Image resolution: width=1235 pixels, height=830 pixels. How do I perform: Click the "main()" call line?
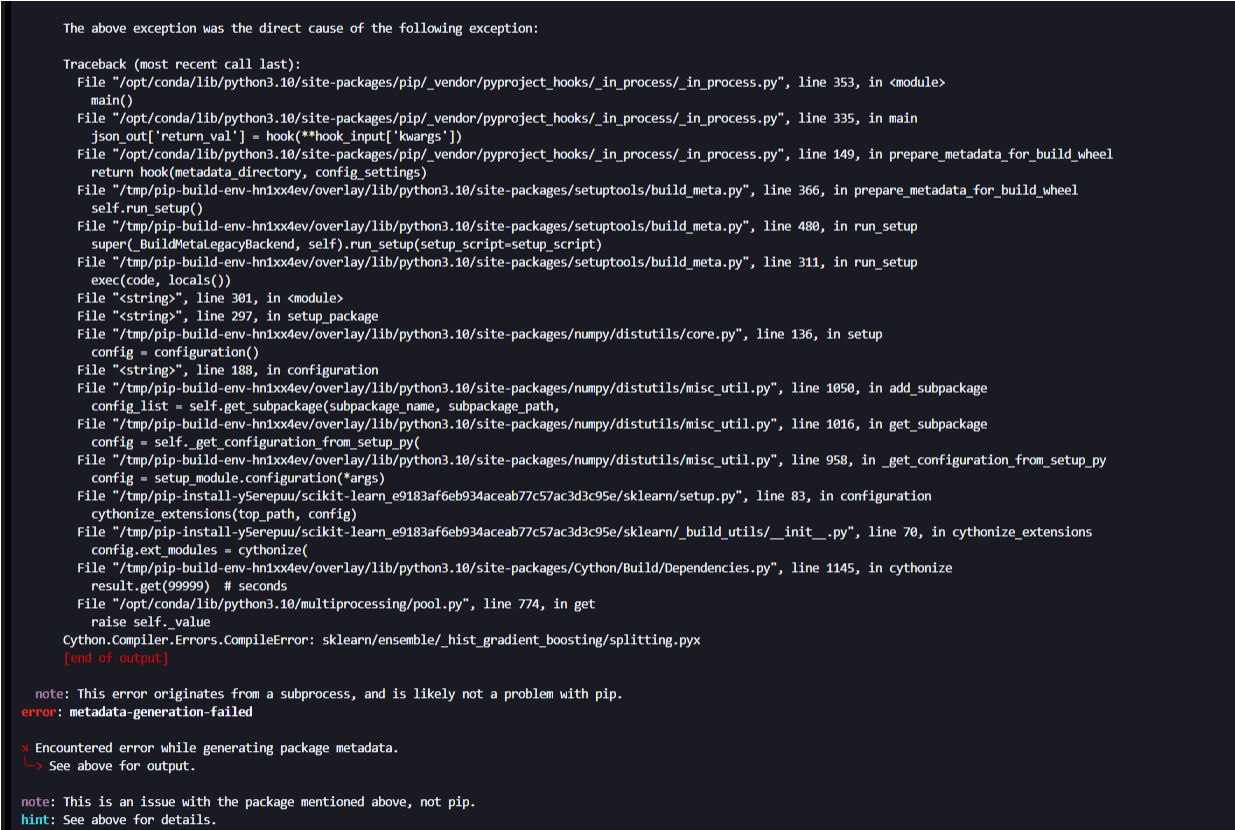pos(111,100)
